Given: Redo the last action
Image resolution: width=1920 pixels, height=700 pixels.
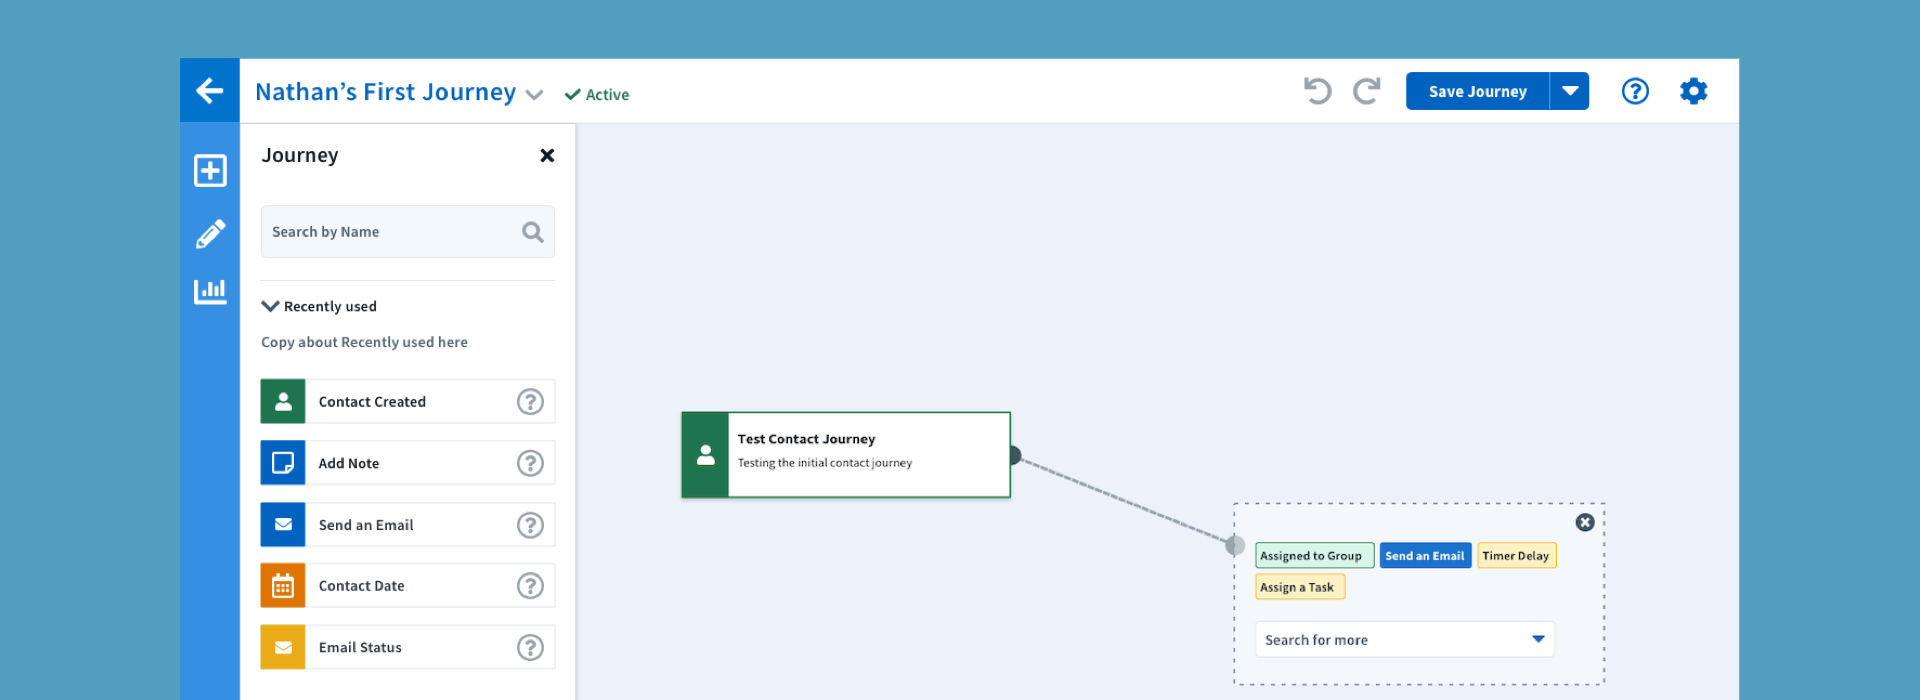Looking at the screenshot, I should 1367,91.
